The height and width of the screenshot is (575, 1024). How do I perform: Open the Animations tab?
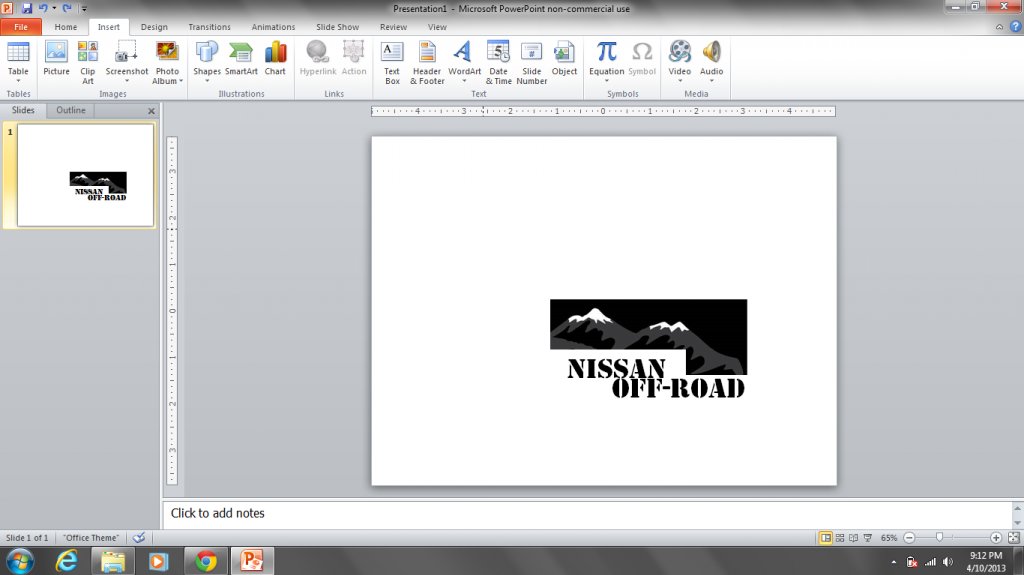pos(273,27)
